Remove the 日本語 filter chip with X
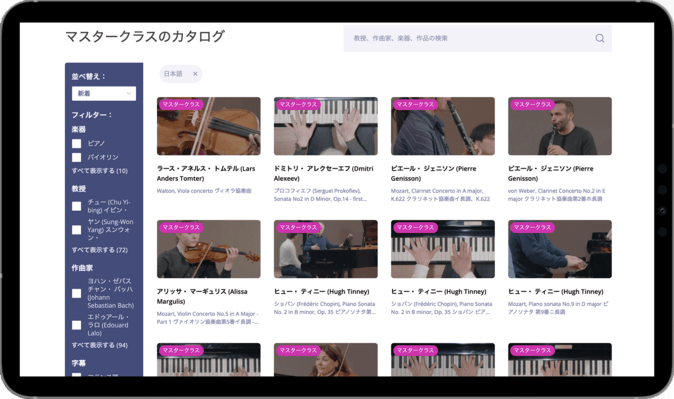The width and height of the screenshot is (674, 399). coord(195,74)
